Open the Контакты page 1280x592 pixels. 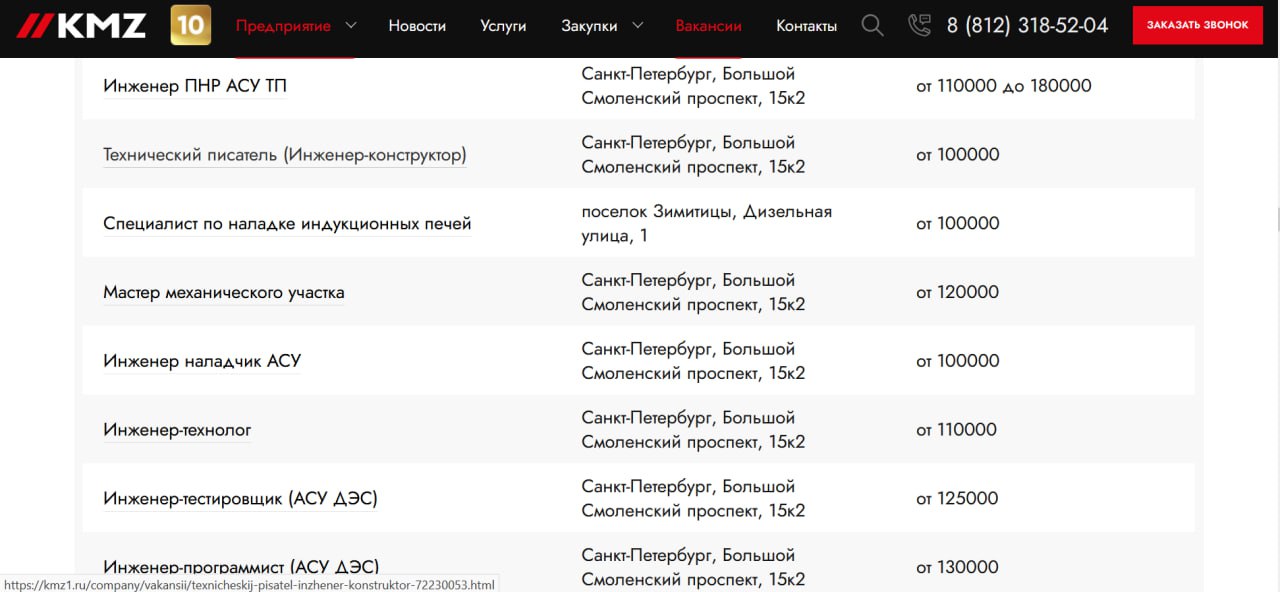806,26
